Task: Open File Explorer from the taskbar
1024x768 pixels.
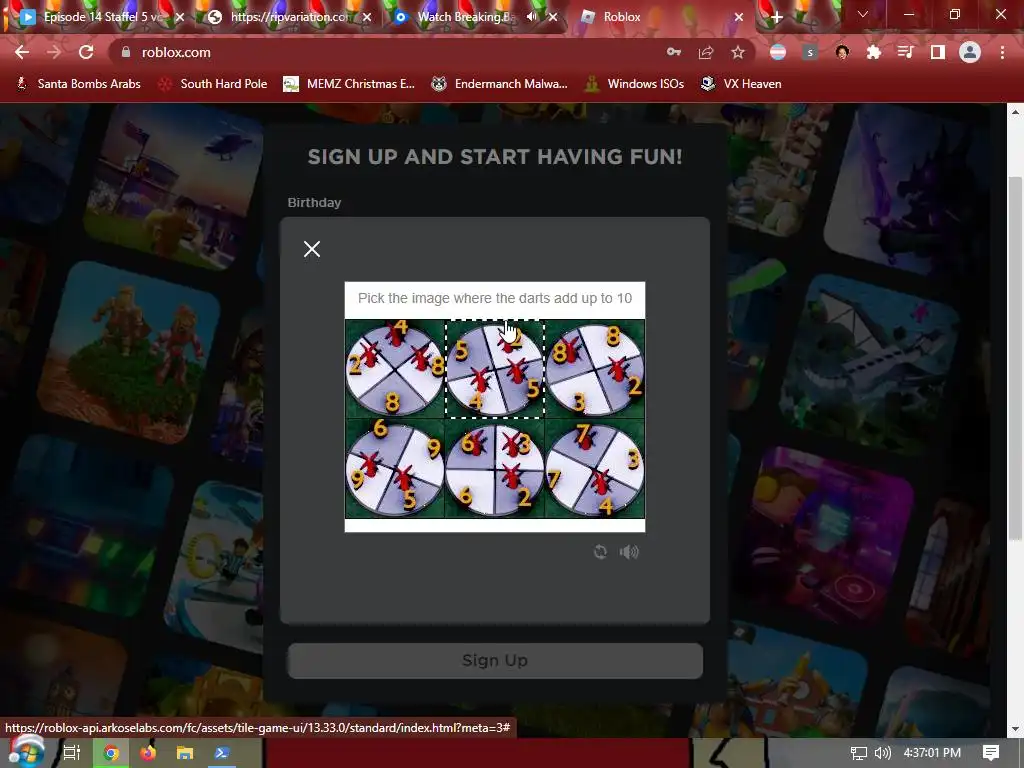Action: [185, 753]
